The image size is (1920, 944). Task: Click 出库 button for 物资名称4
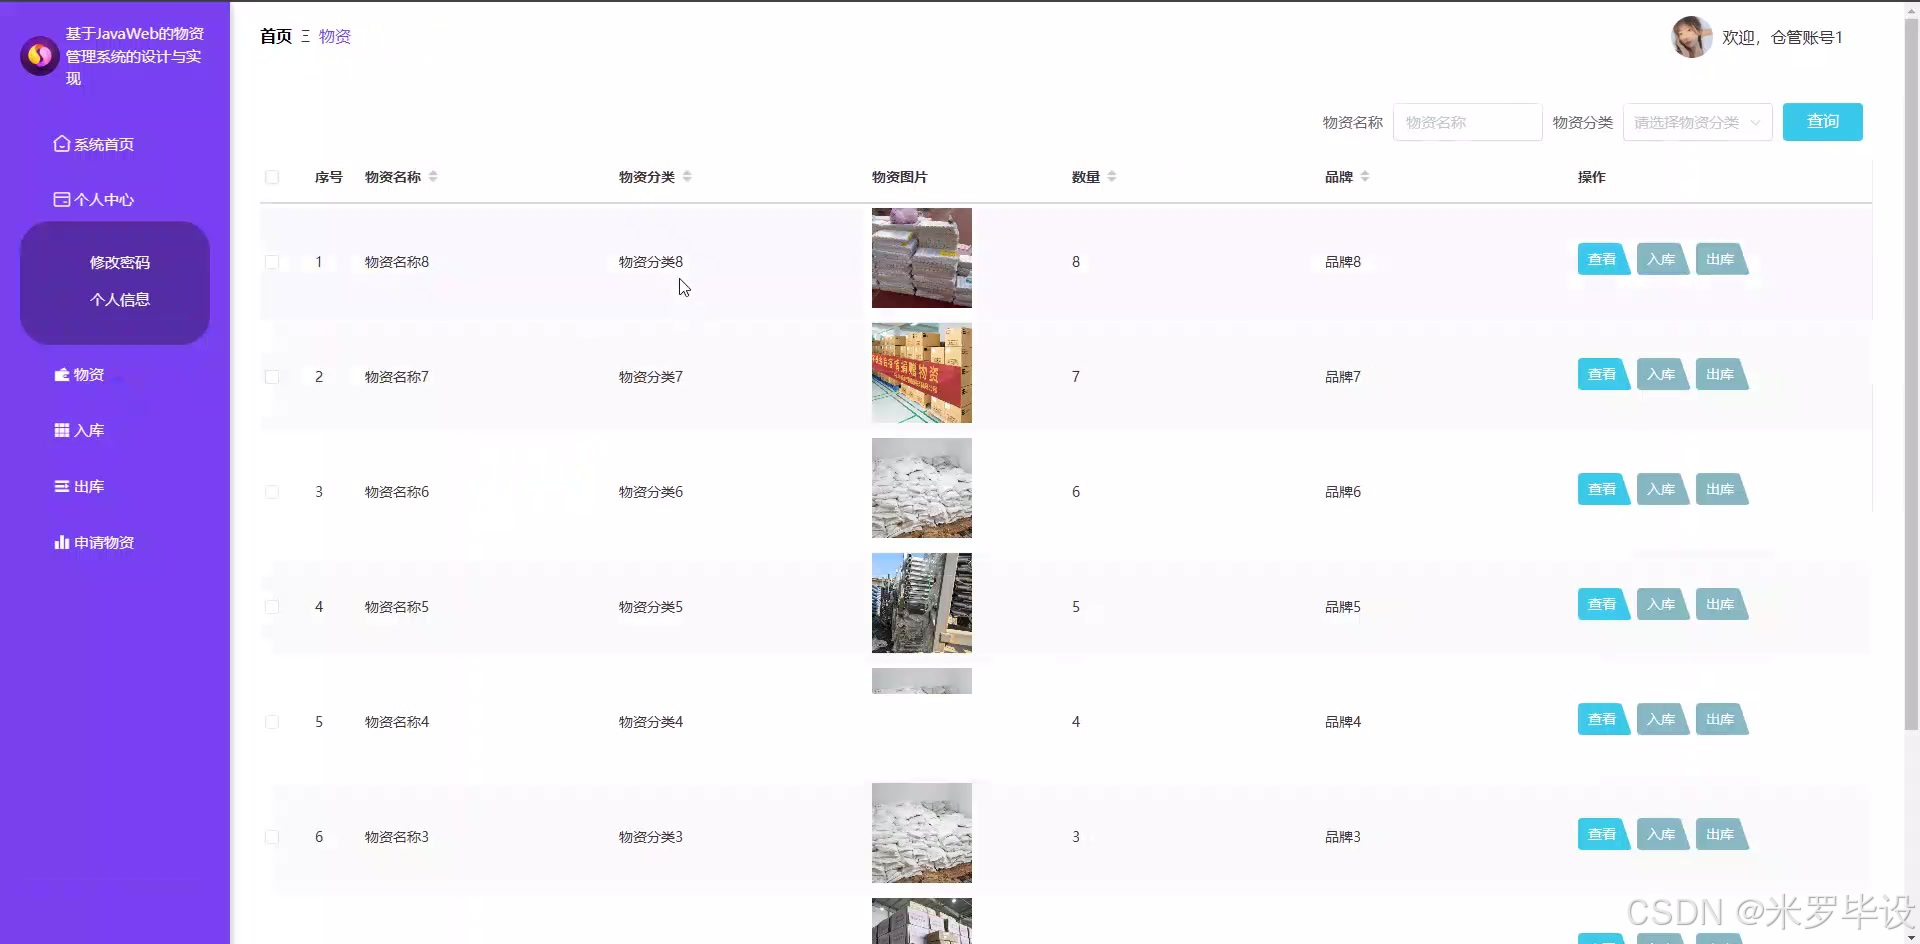[x=1721, y=719]
